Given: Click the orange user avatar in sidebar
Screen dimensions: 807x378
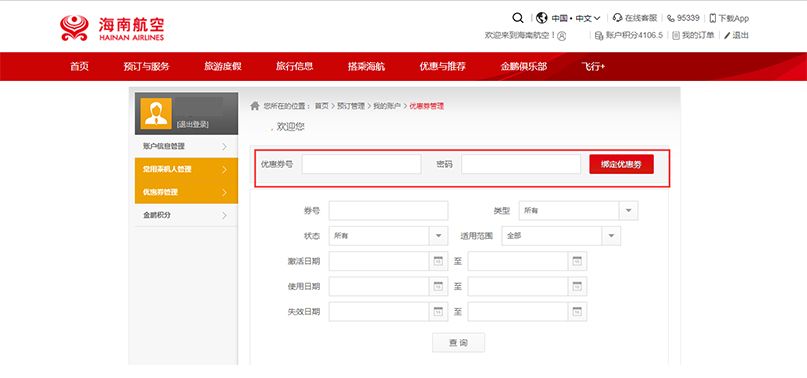Looking at the screenshot, I should (x=156, y=113).
